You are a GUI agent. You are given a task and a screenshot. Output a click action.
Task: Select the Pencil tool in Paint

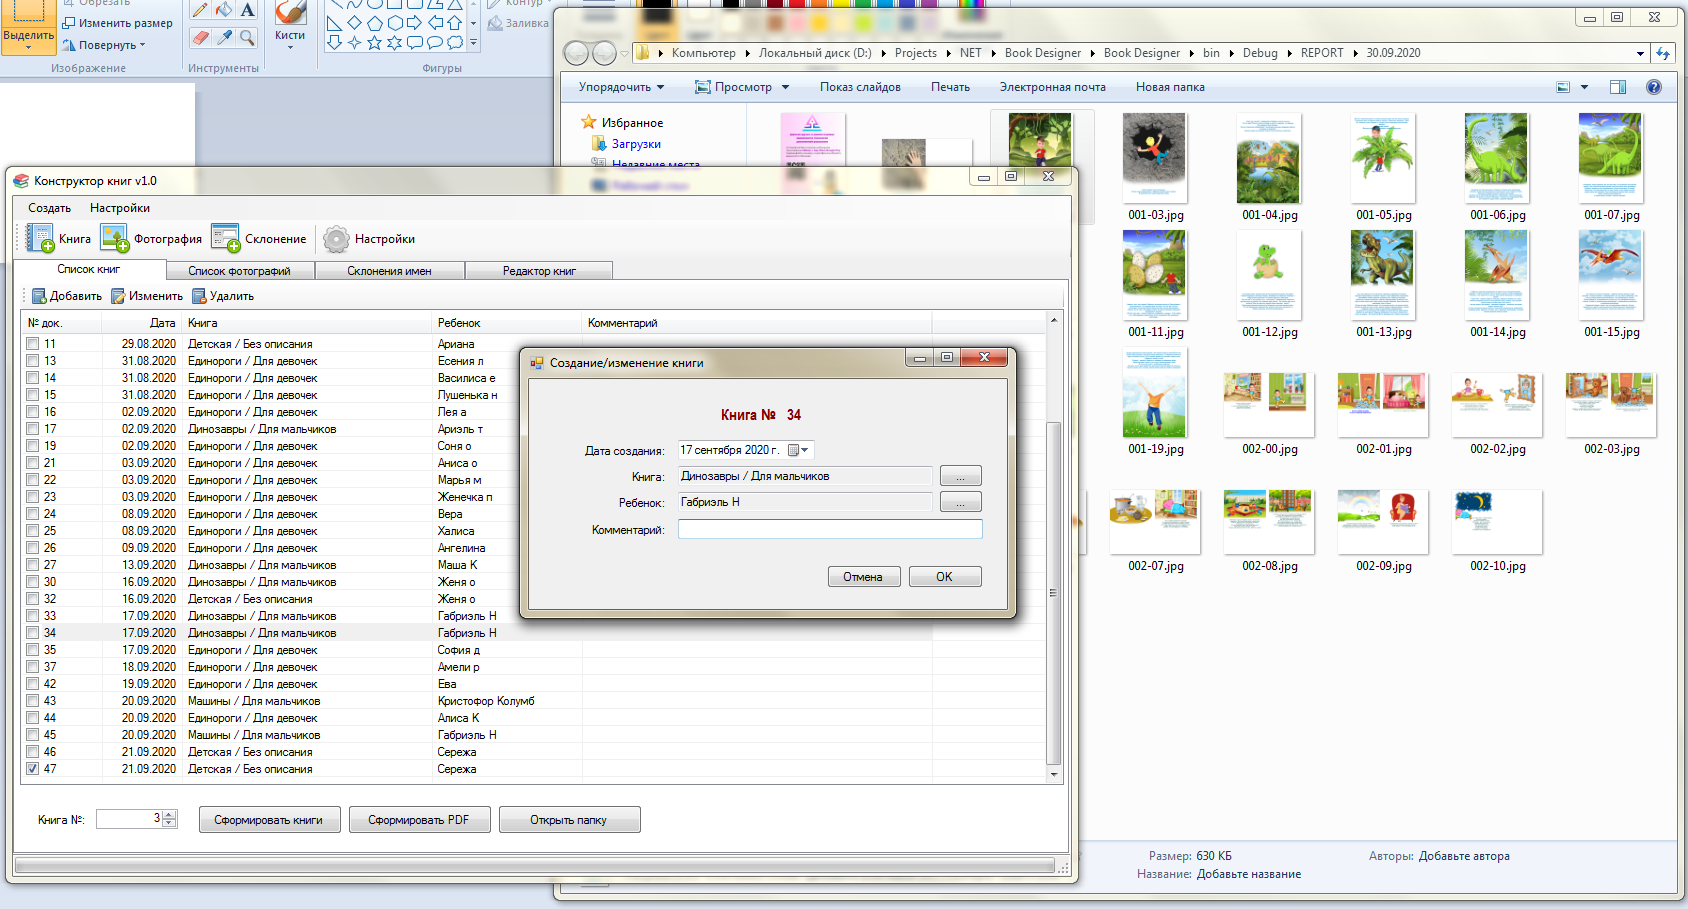click(200, 11)
